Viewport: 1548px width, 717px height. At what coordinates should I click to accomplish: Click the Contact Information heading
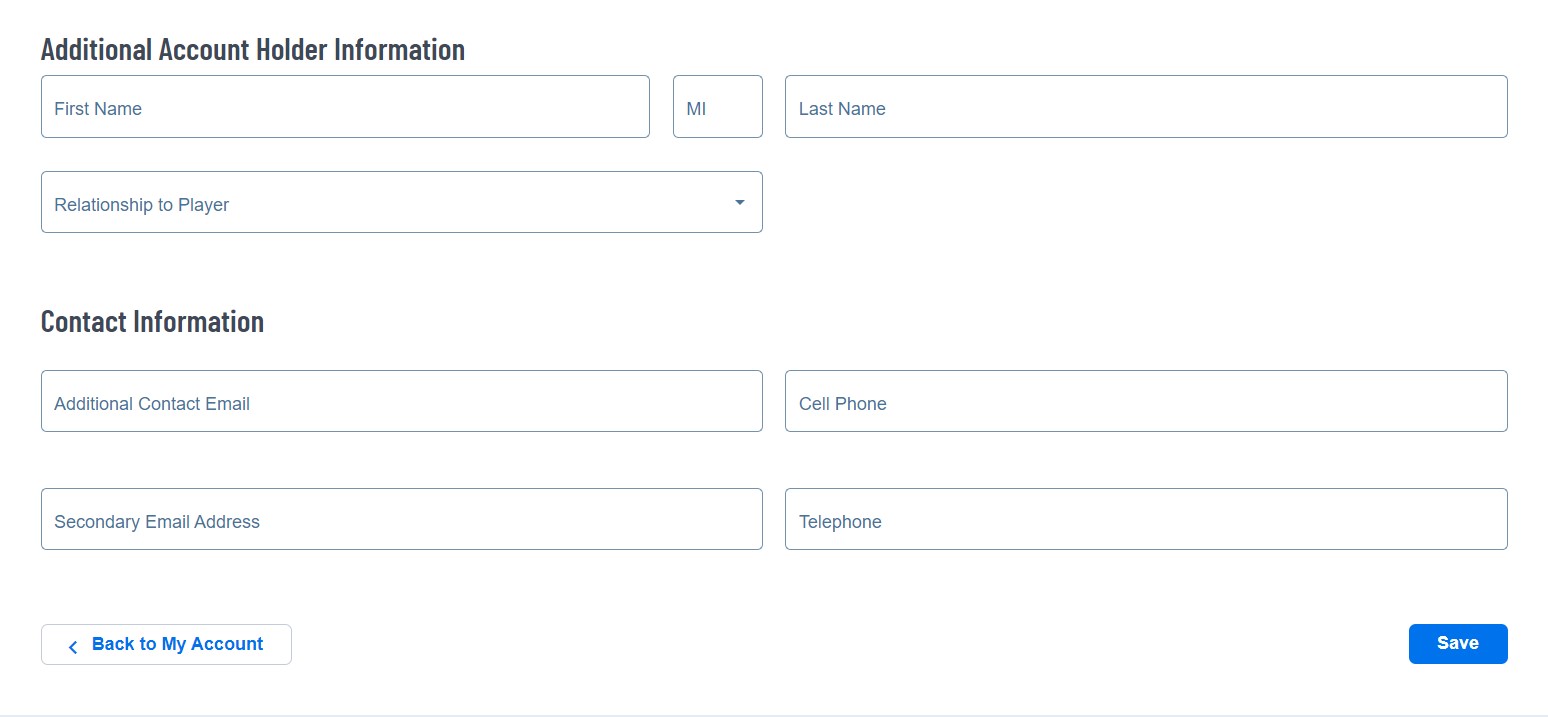pos(152,322)
